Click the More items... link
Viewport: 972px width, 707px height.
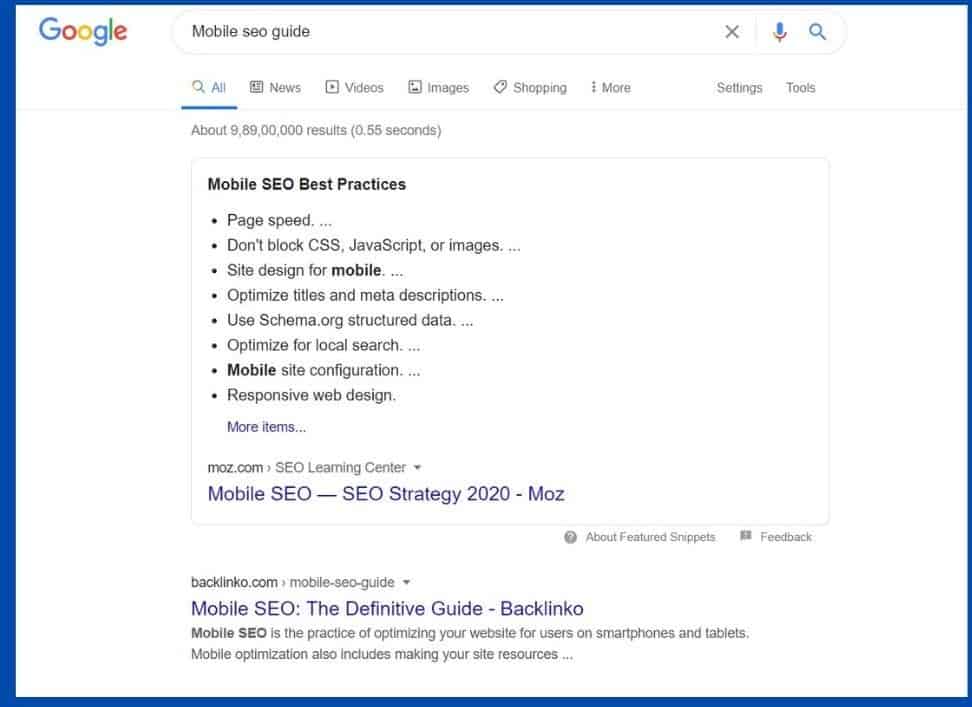click(267, 427)
